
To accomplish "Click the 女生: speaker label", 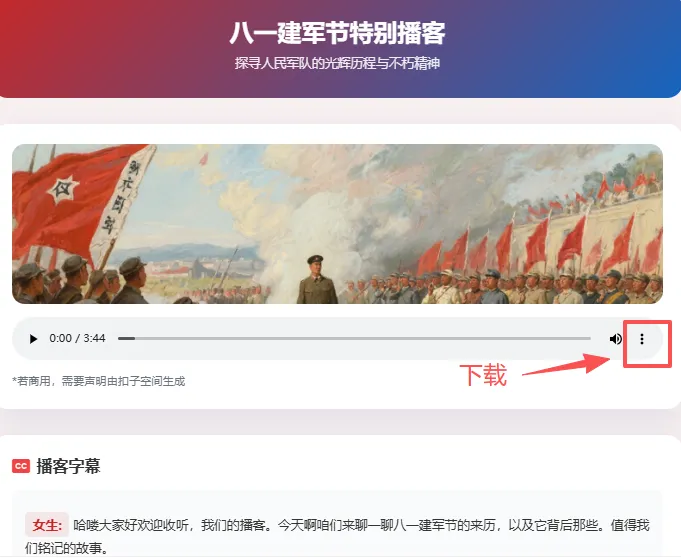I will tap(47, 525).
